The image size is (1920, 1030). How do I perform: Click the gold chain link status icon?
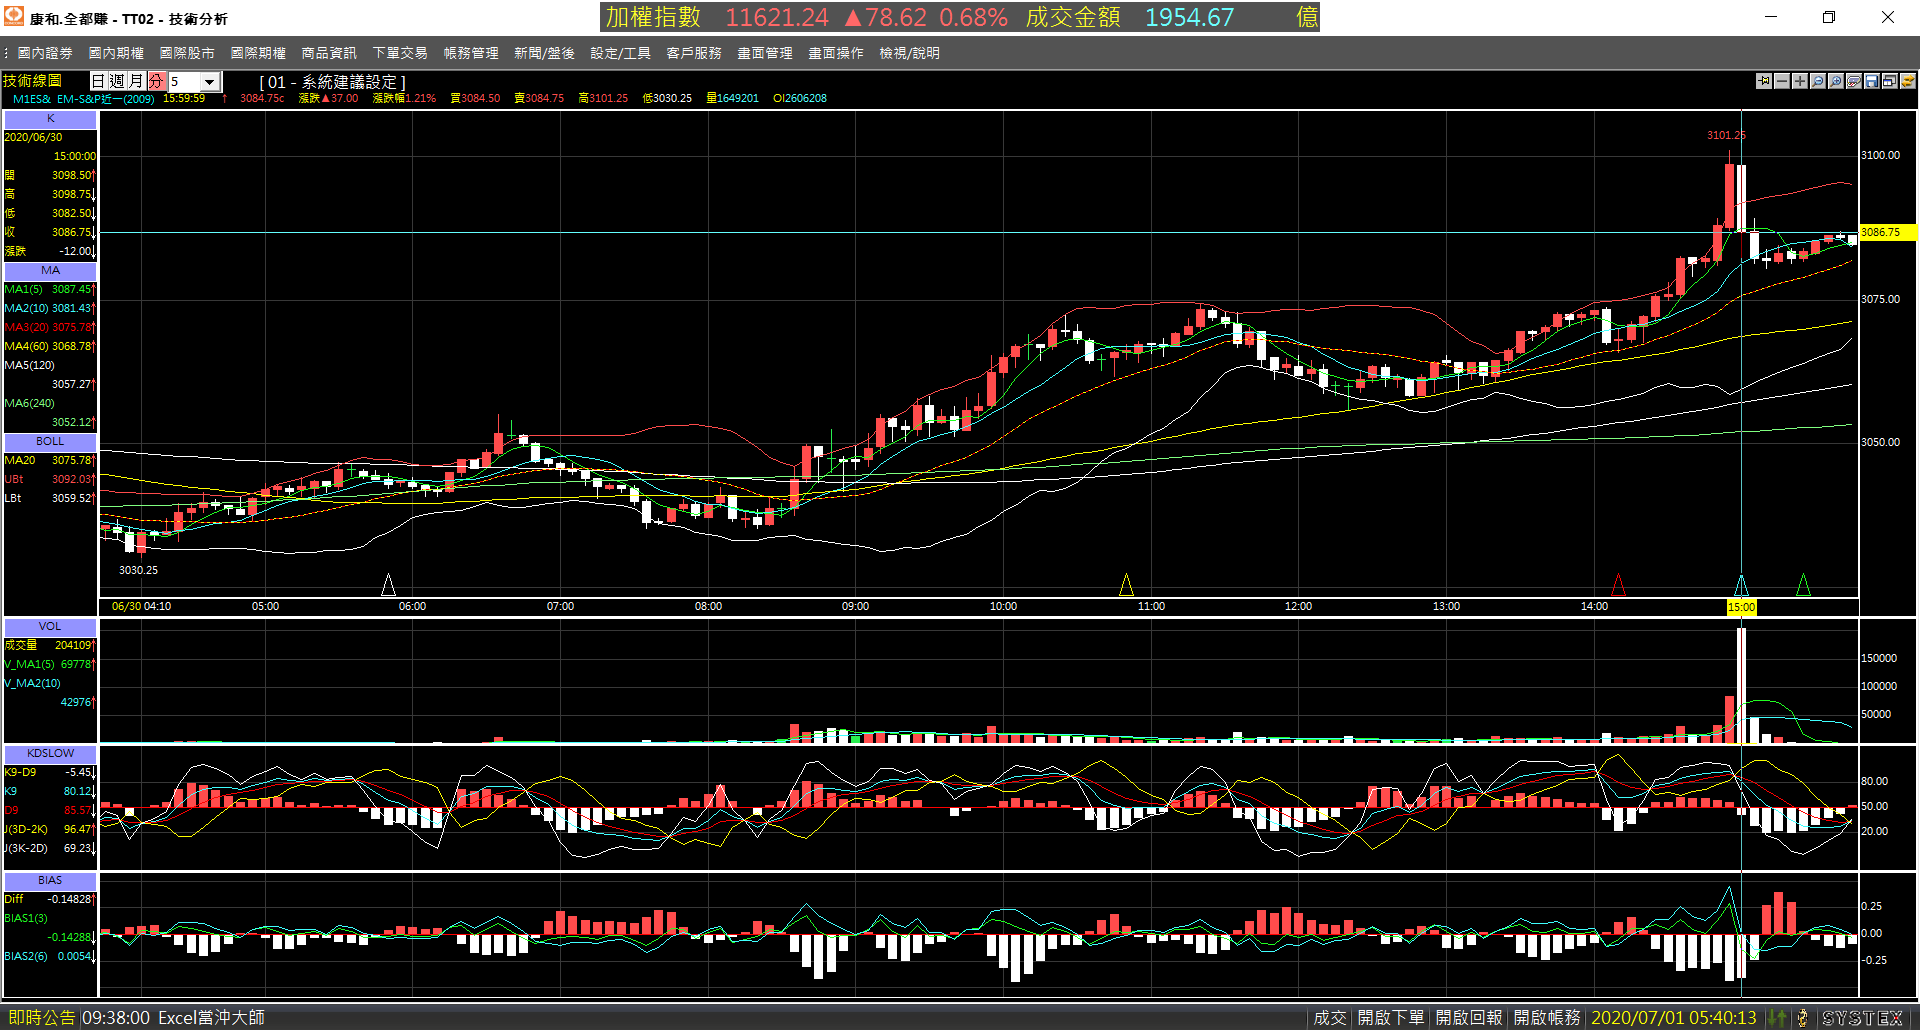1802,1018
